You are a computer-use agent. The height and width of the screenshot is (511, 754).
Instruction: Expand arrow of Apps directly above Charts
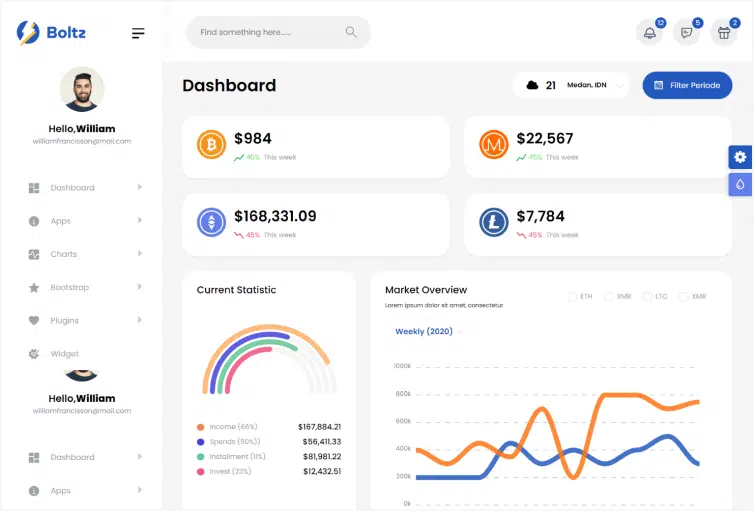(x=139, y=220)
